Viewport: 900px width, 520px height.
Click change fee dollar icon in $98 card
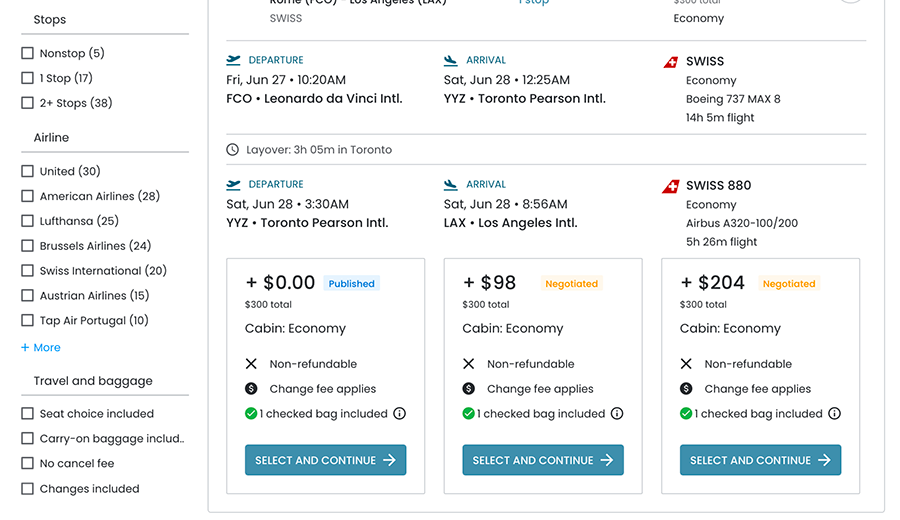(469, 389)
